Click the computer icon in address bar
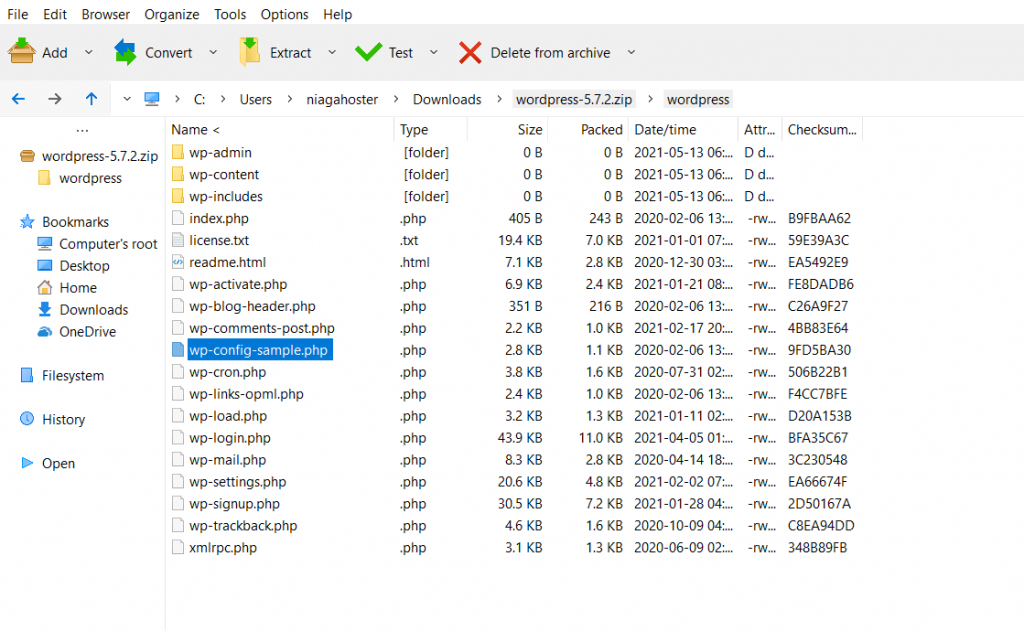The width and height of the screenshot is (1024, 631). point(152,99)
